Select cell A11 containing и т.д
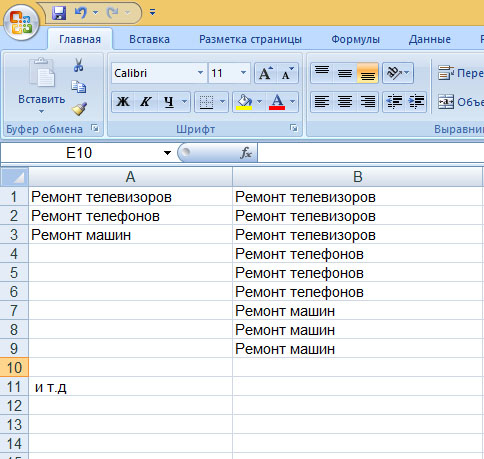This screenshot has height=459, width=484. point(130,387)
